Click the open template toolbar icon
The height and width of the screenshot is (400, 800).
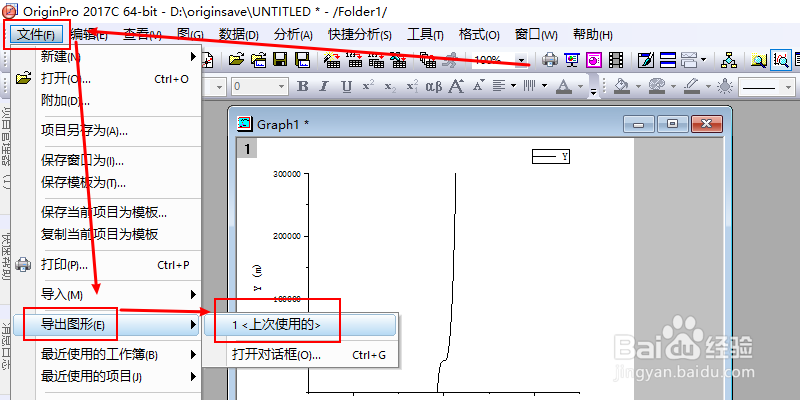[259, 60]
